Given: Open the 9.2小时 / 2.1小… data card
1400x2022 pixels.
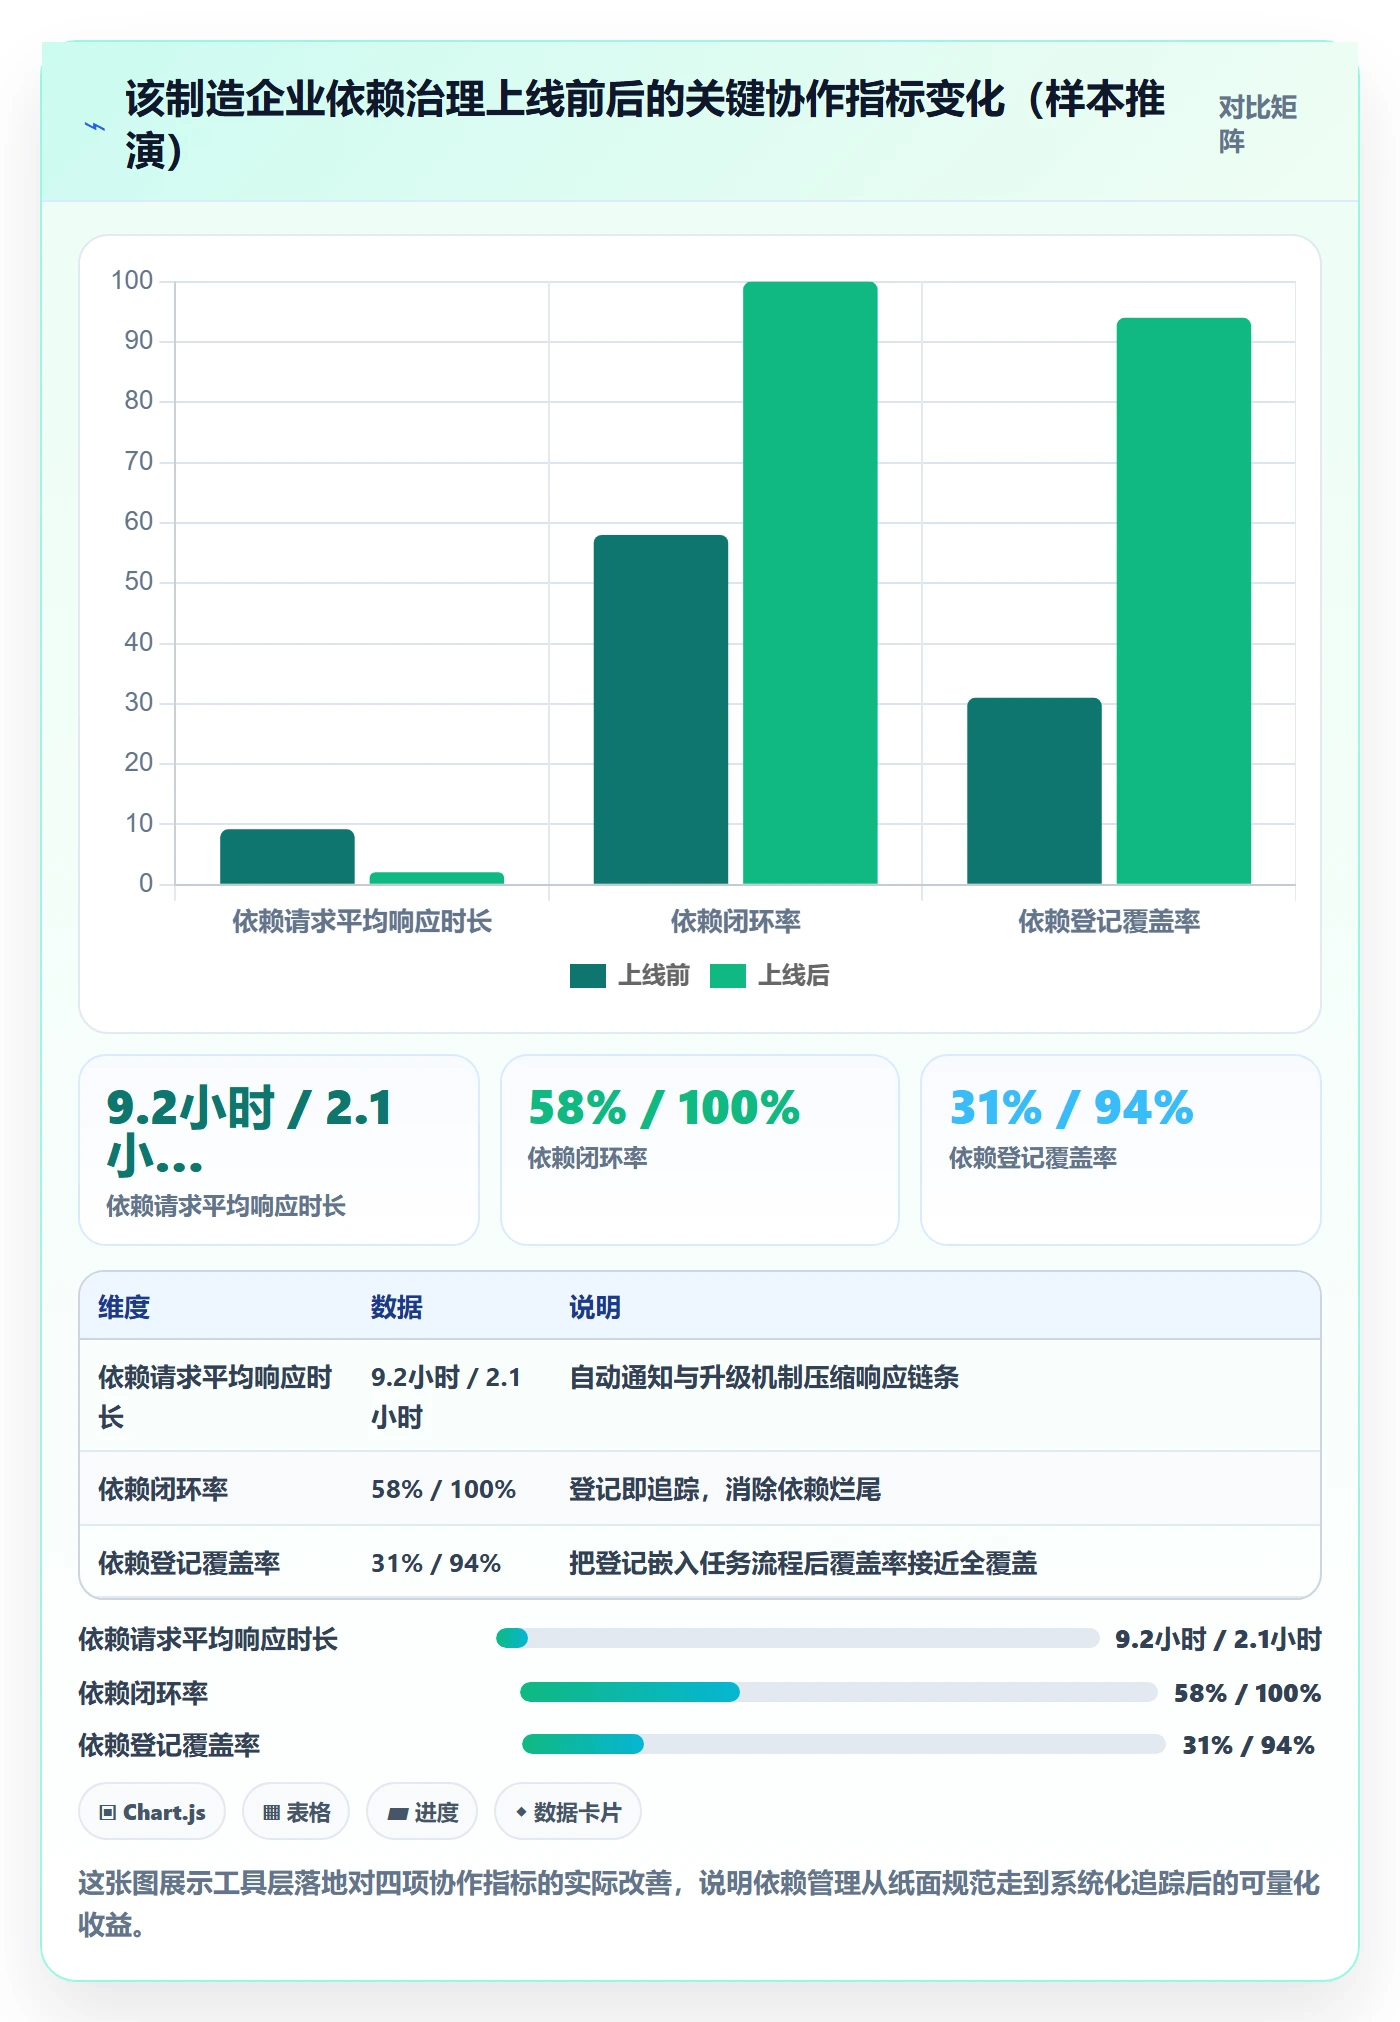Looking at the screenshot, I should coord(279,1150).
